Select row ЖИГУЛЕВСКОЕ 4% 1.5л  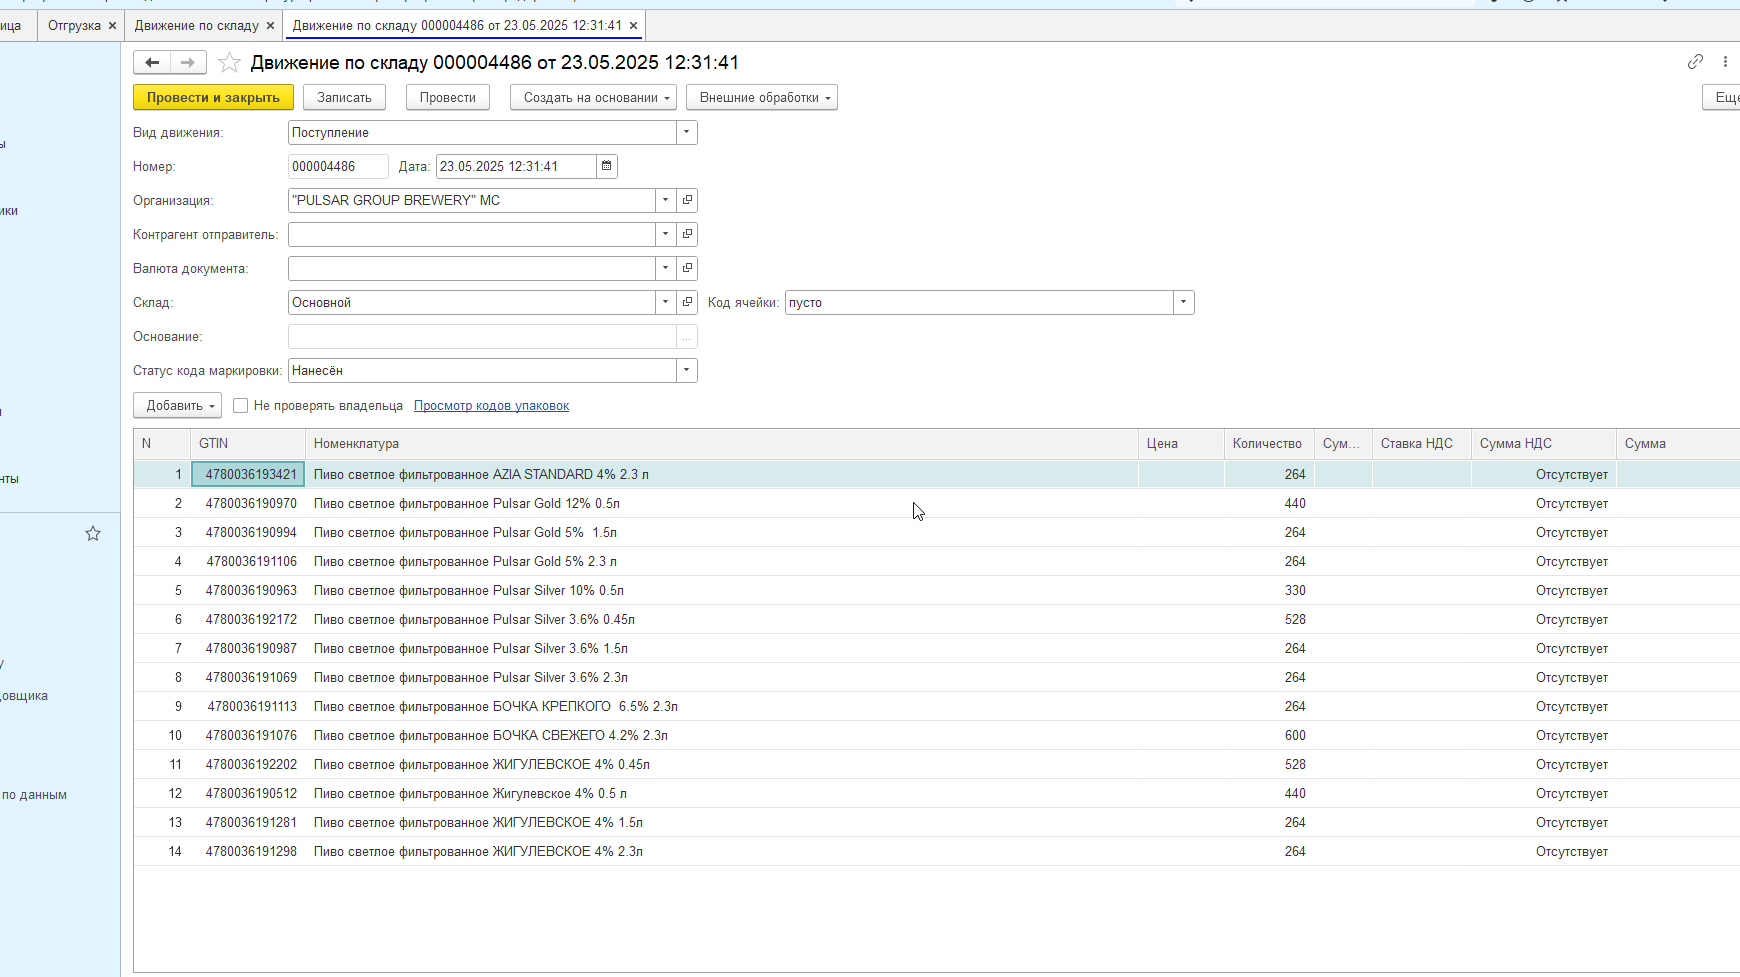click(936, 822)
